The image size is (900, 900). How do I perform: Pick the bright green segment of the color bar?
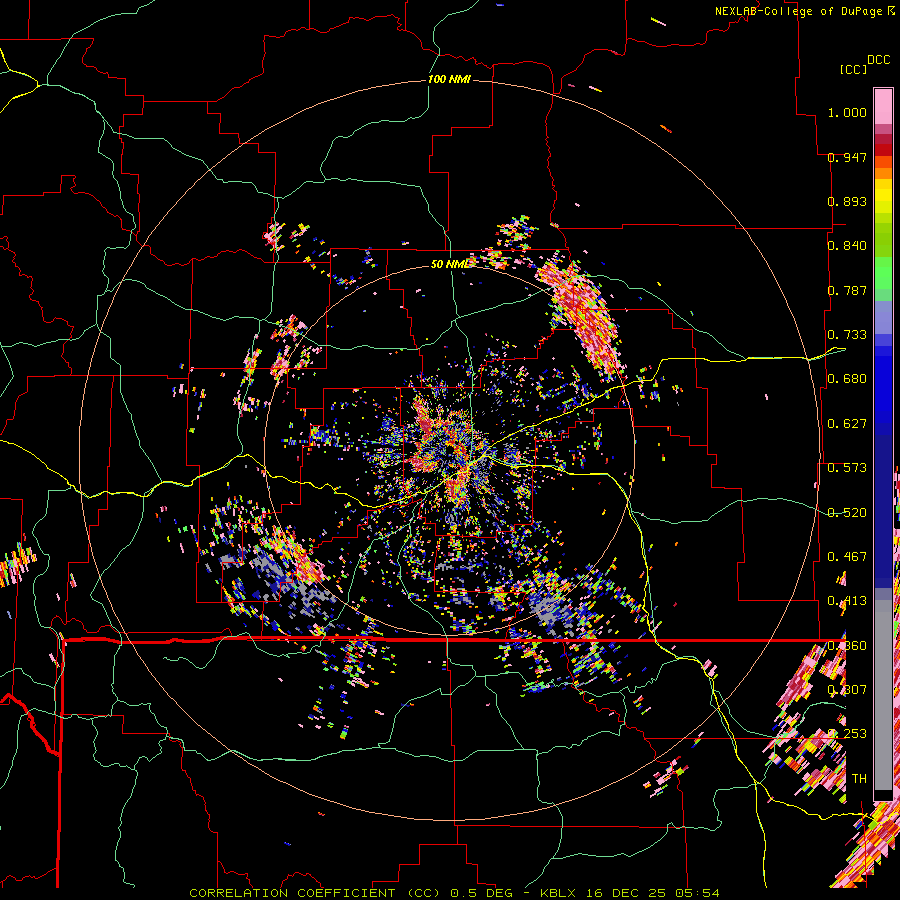(x=883, y=273)
